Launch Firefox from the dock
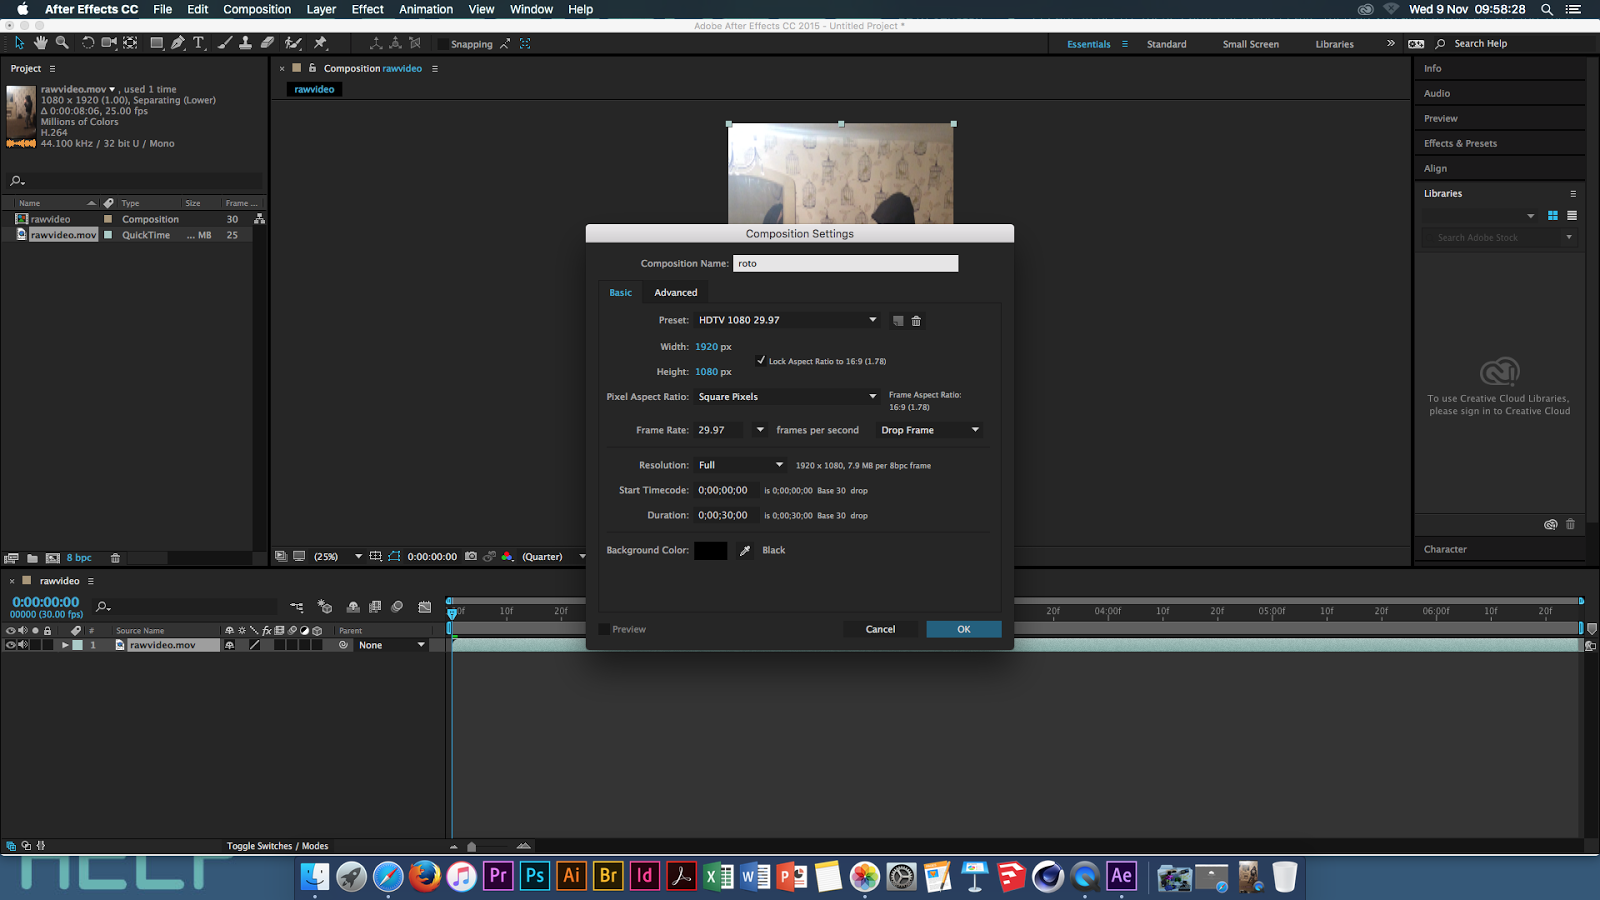 [425, 876]
